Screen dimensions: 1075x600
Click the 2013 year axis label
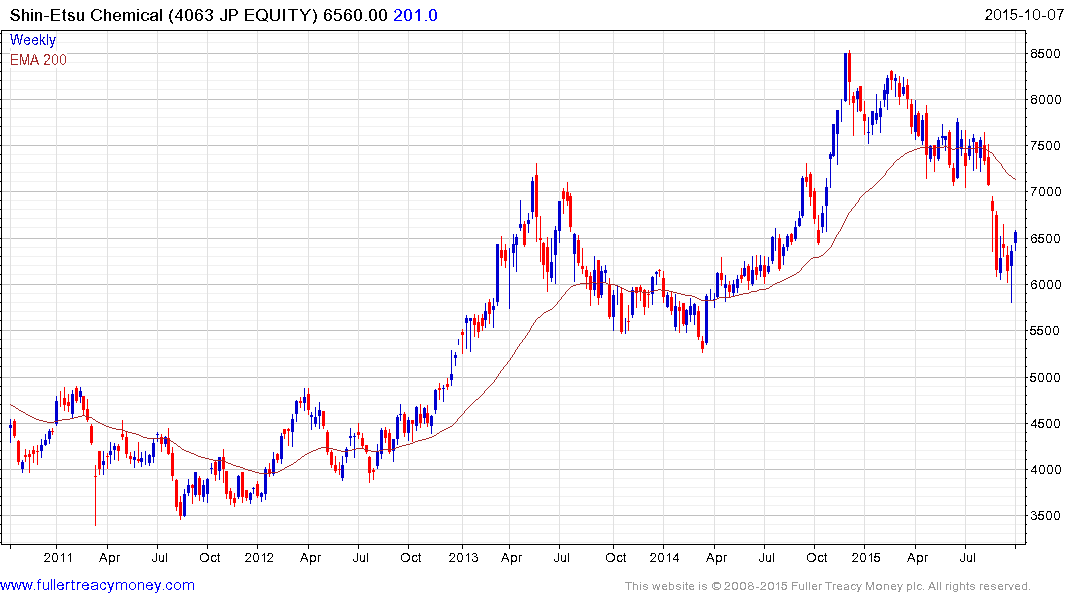pyautogui.click(x=463, y=557)
